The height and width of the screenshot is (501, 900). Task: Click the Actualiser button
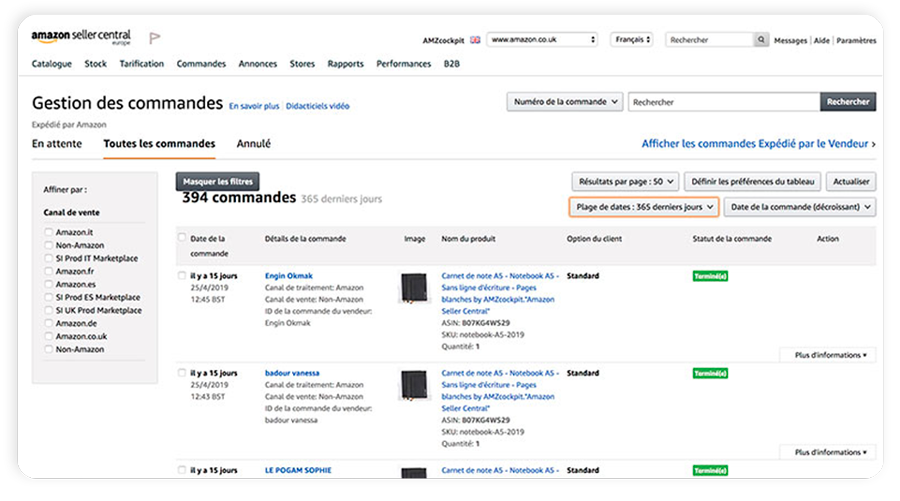click(x=851, y=181)
